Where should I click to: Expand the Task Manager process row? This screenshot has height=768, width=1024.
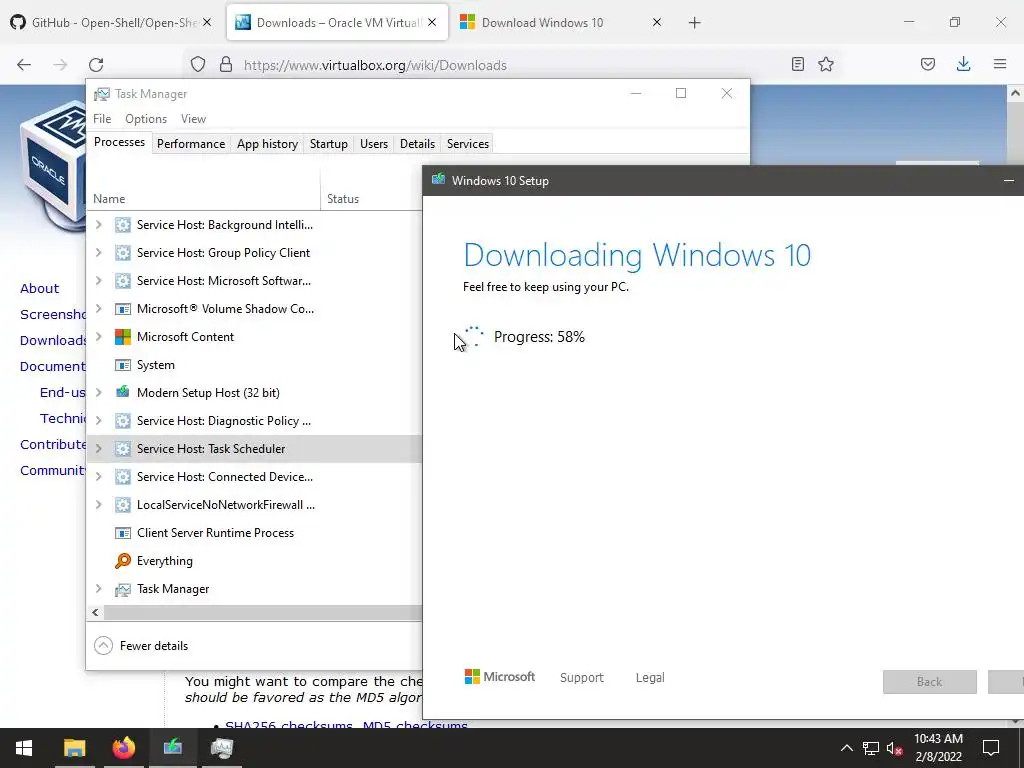click(99, 589)
